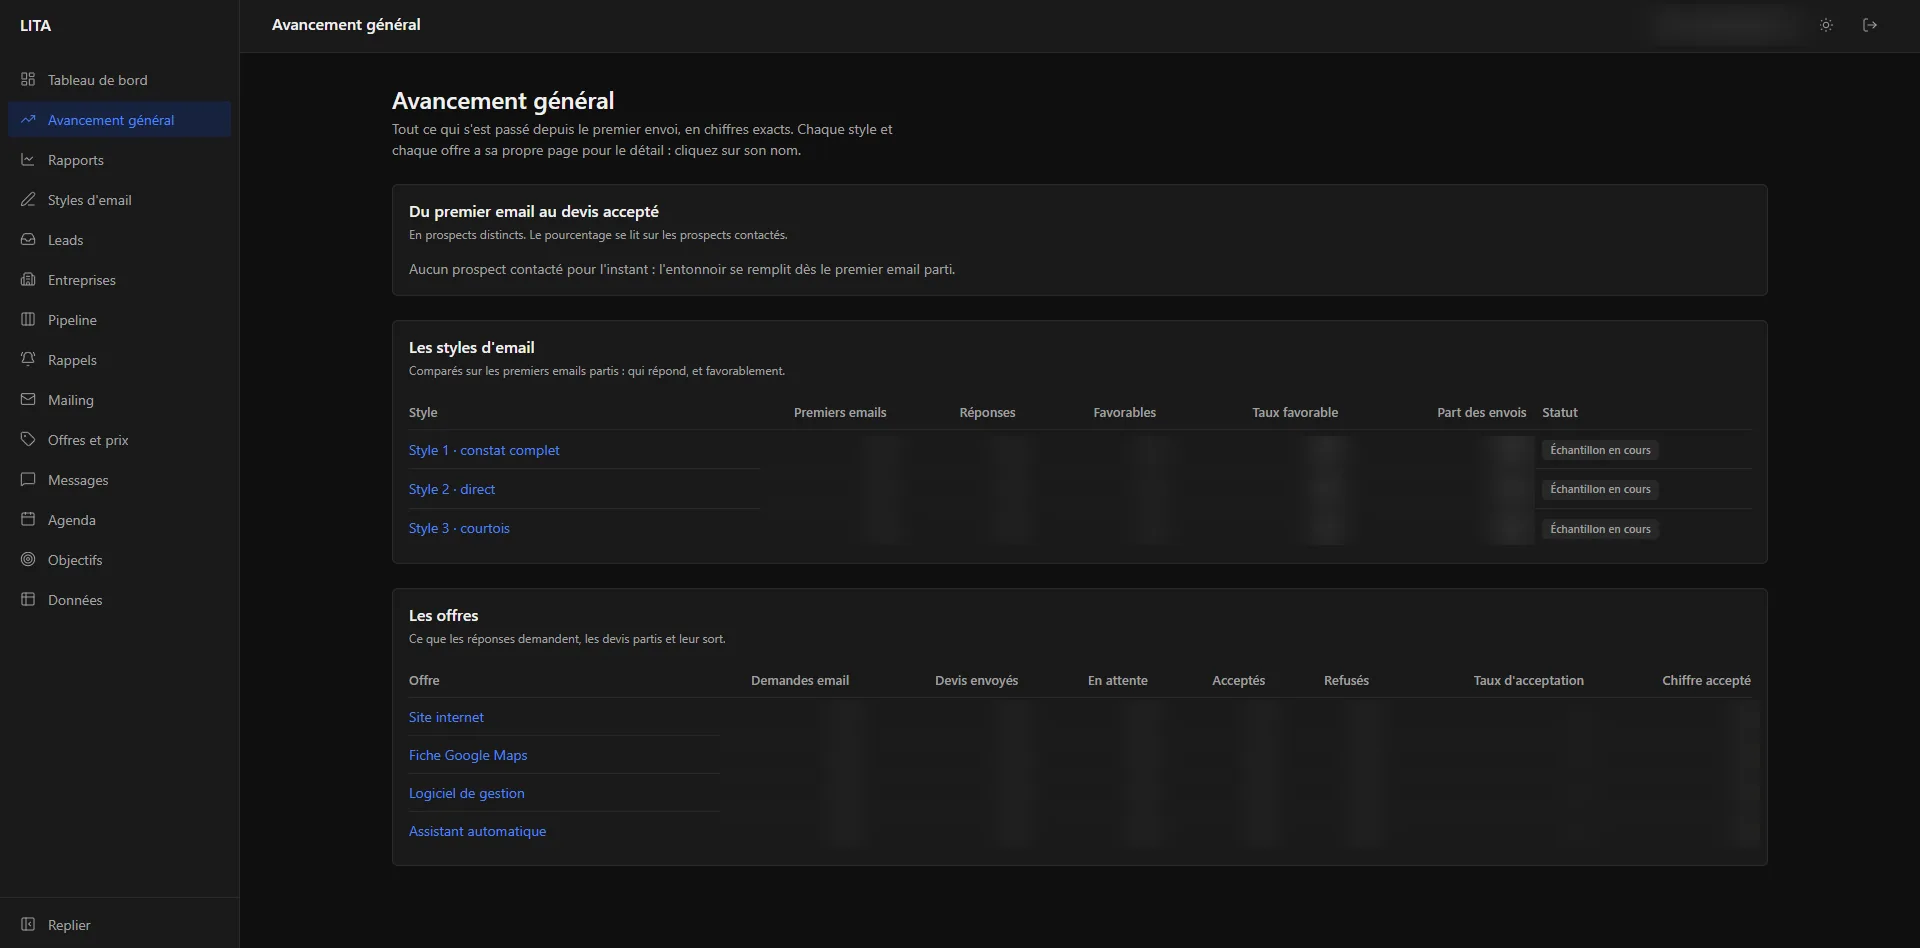1920x948 pixels.
Task: Click the Demandes email column header
Action: (x=800, y=681)
